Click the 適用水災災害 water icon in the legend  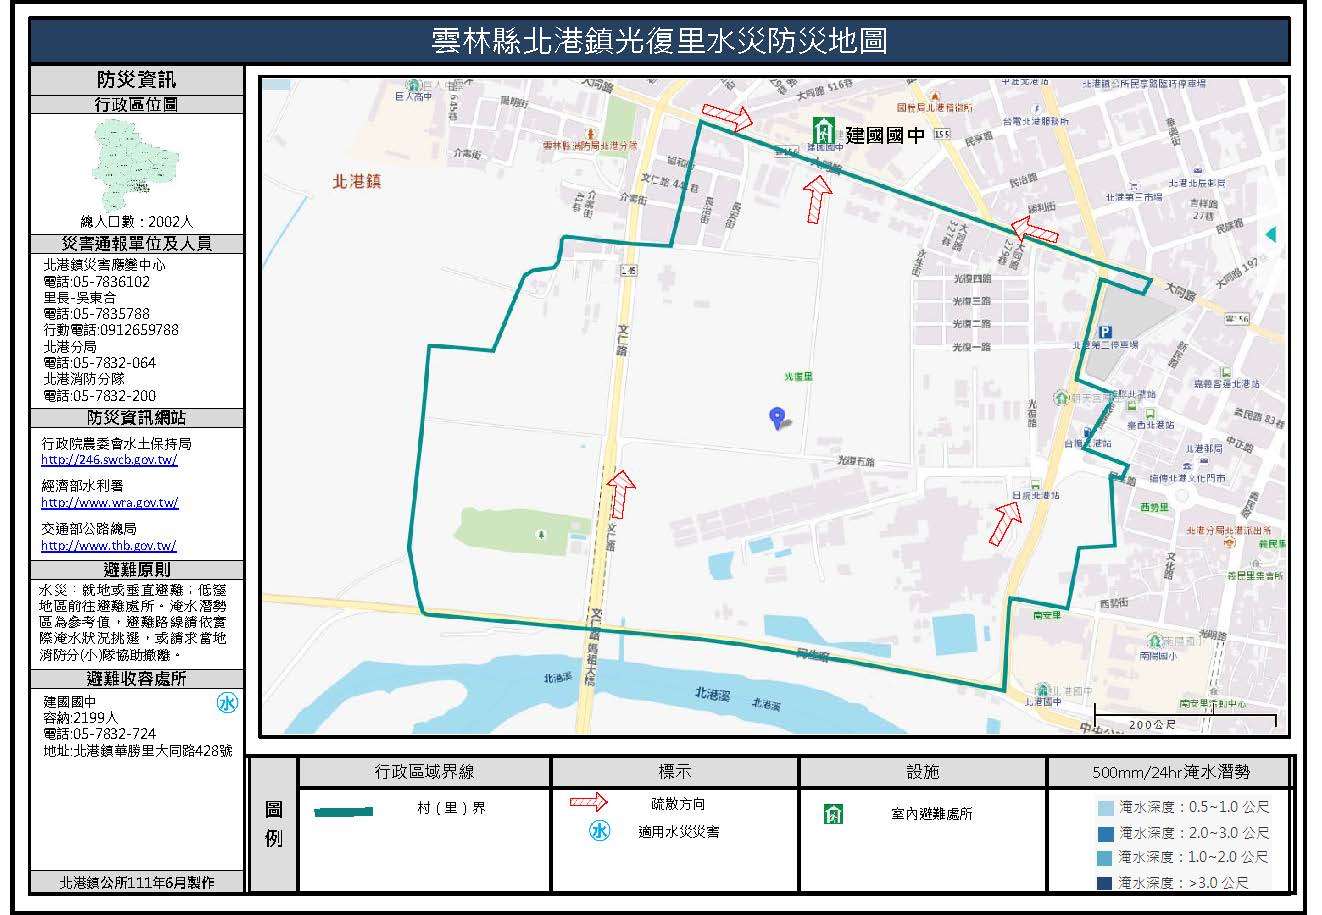coord(599,831)
